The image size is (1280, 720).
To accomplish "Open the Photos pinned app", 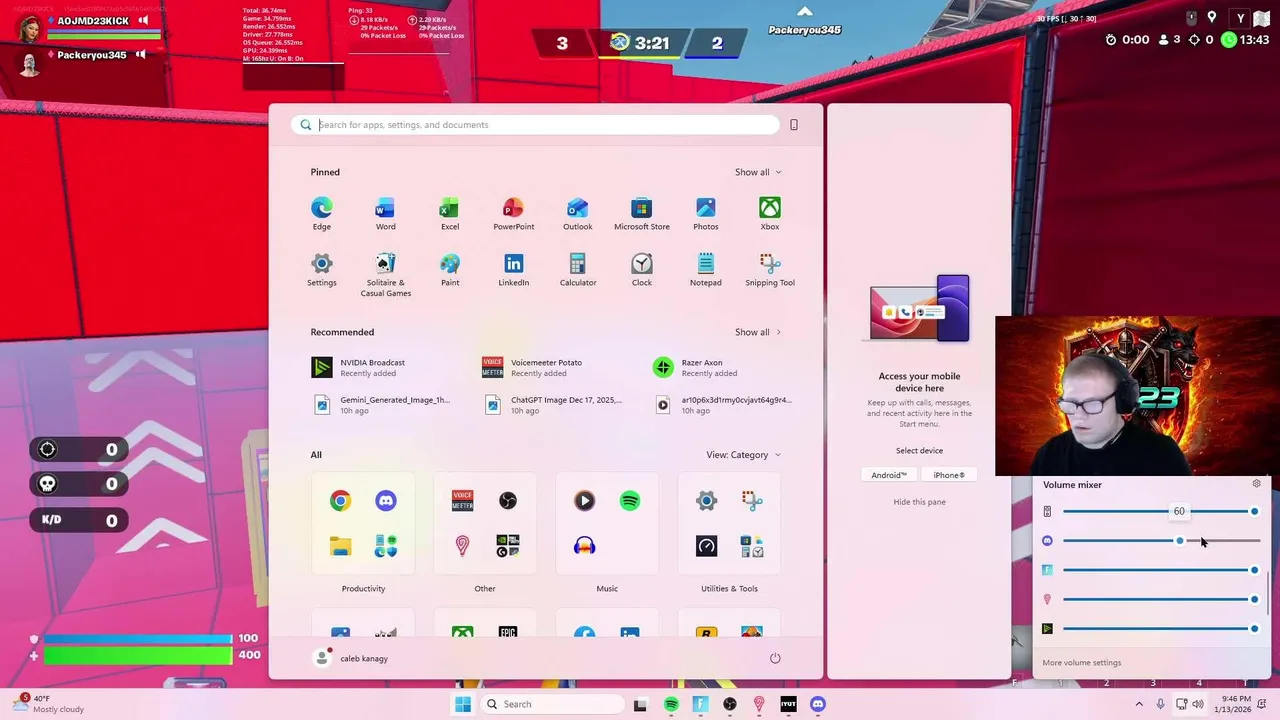I will tap(705, 213).
